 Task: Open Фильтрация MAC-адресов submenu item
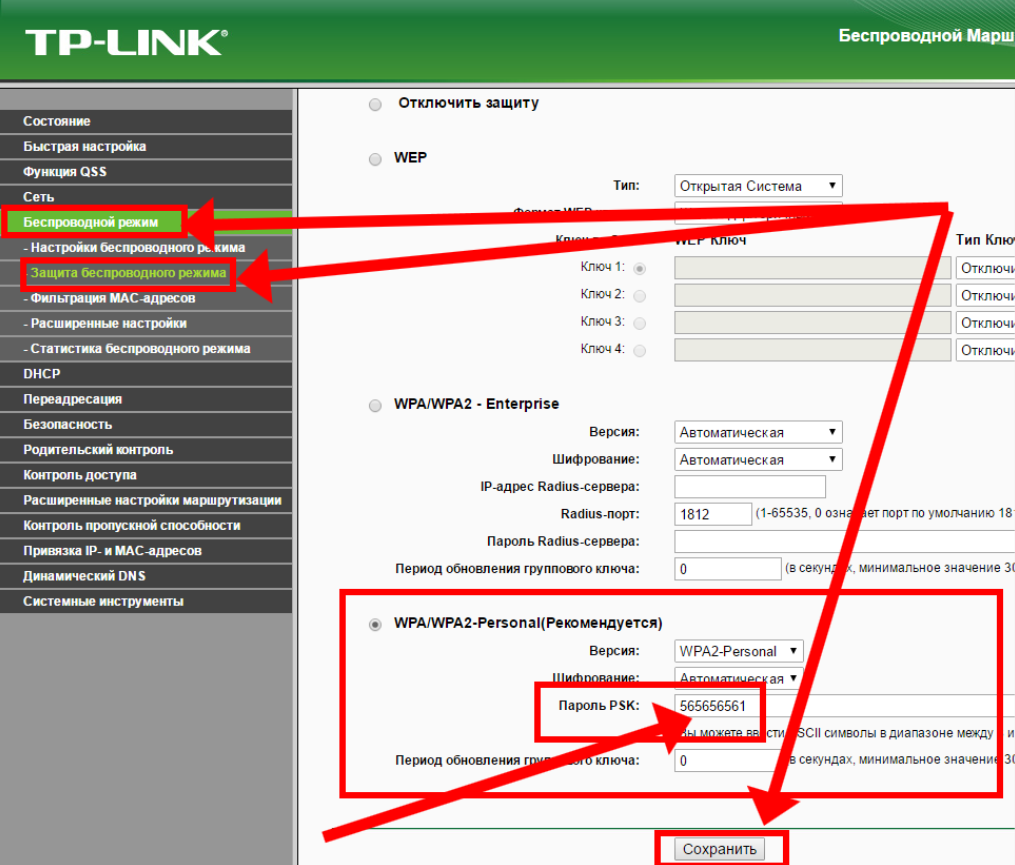(112, 298)
